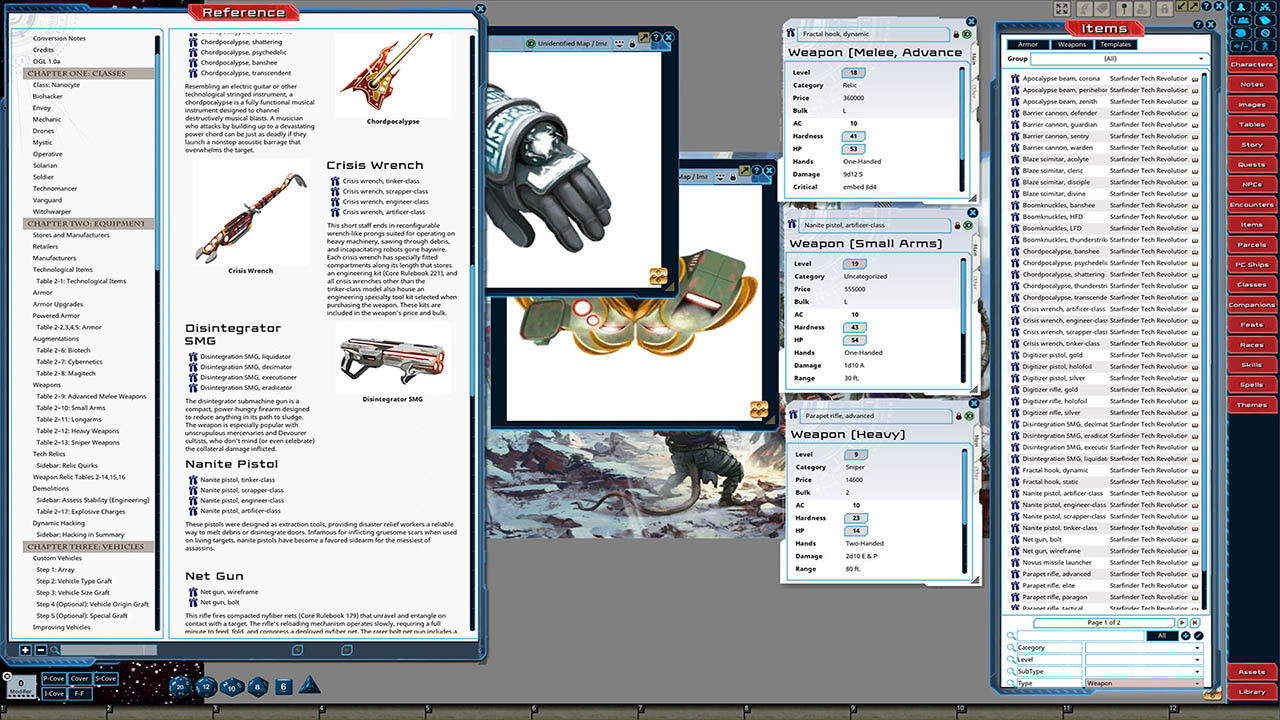The height and width of the screenshot is (720, 1280).
Task: Select the Templates tab in Items
Action: tap(1113, 44)
